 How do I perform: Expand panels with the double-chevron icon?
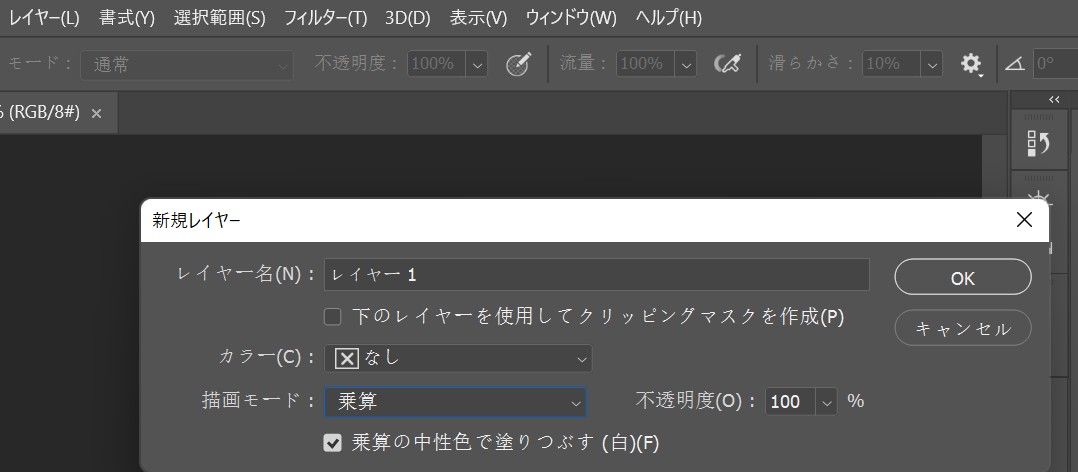coord(1054,100)
